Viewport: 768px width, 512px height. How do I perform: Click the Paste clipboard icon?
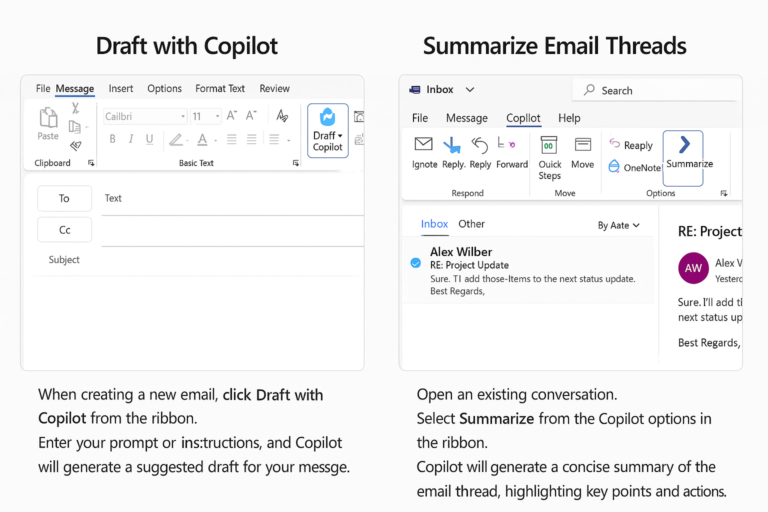click(48, 125)
